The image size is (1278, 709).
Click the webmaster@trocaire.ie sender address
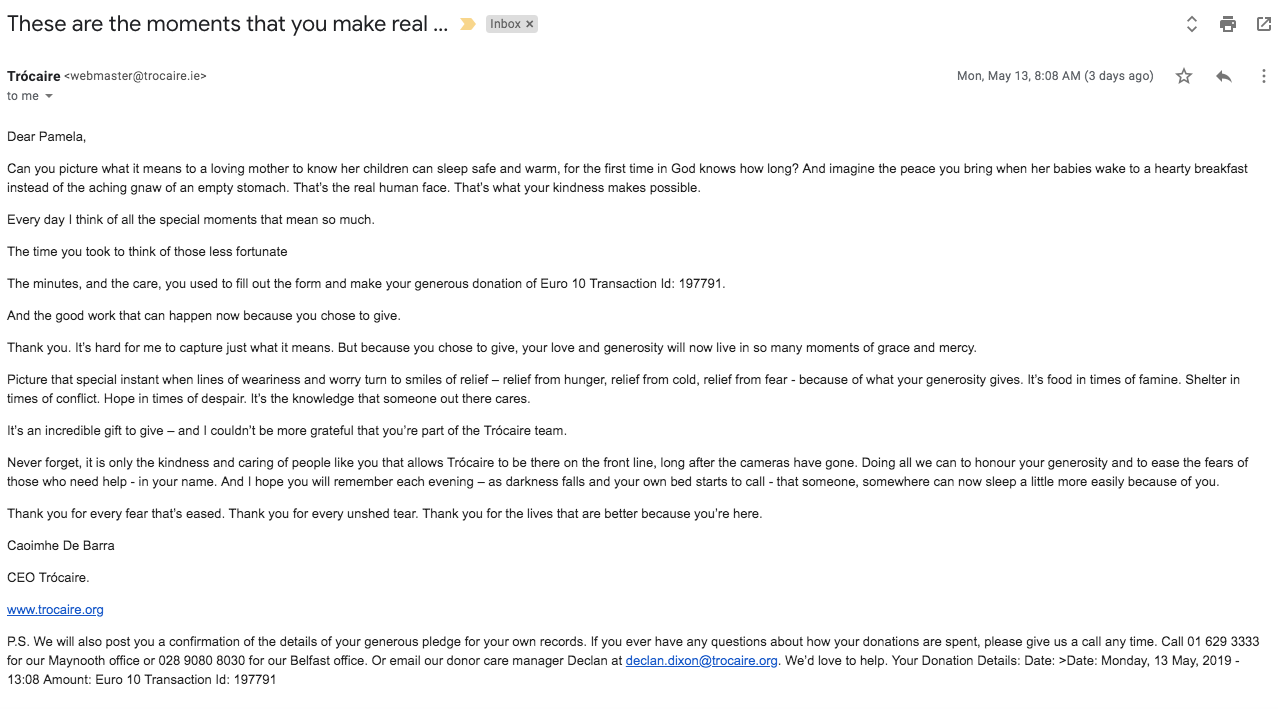tap(135, 76)
